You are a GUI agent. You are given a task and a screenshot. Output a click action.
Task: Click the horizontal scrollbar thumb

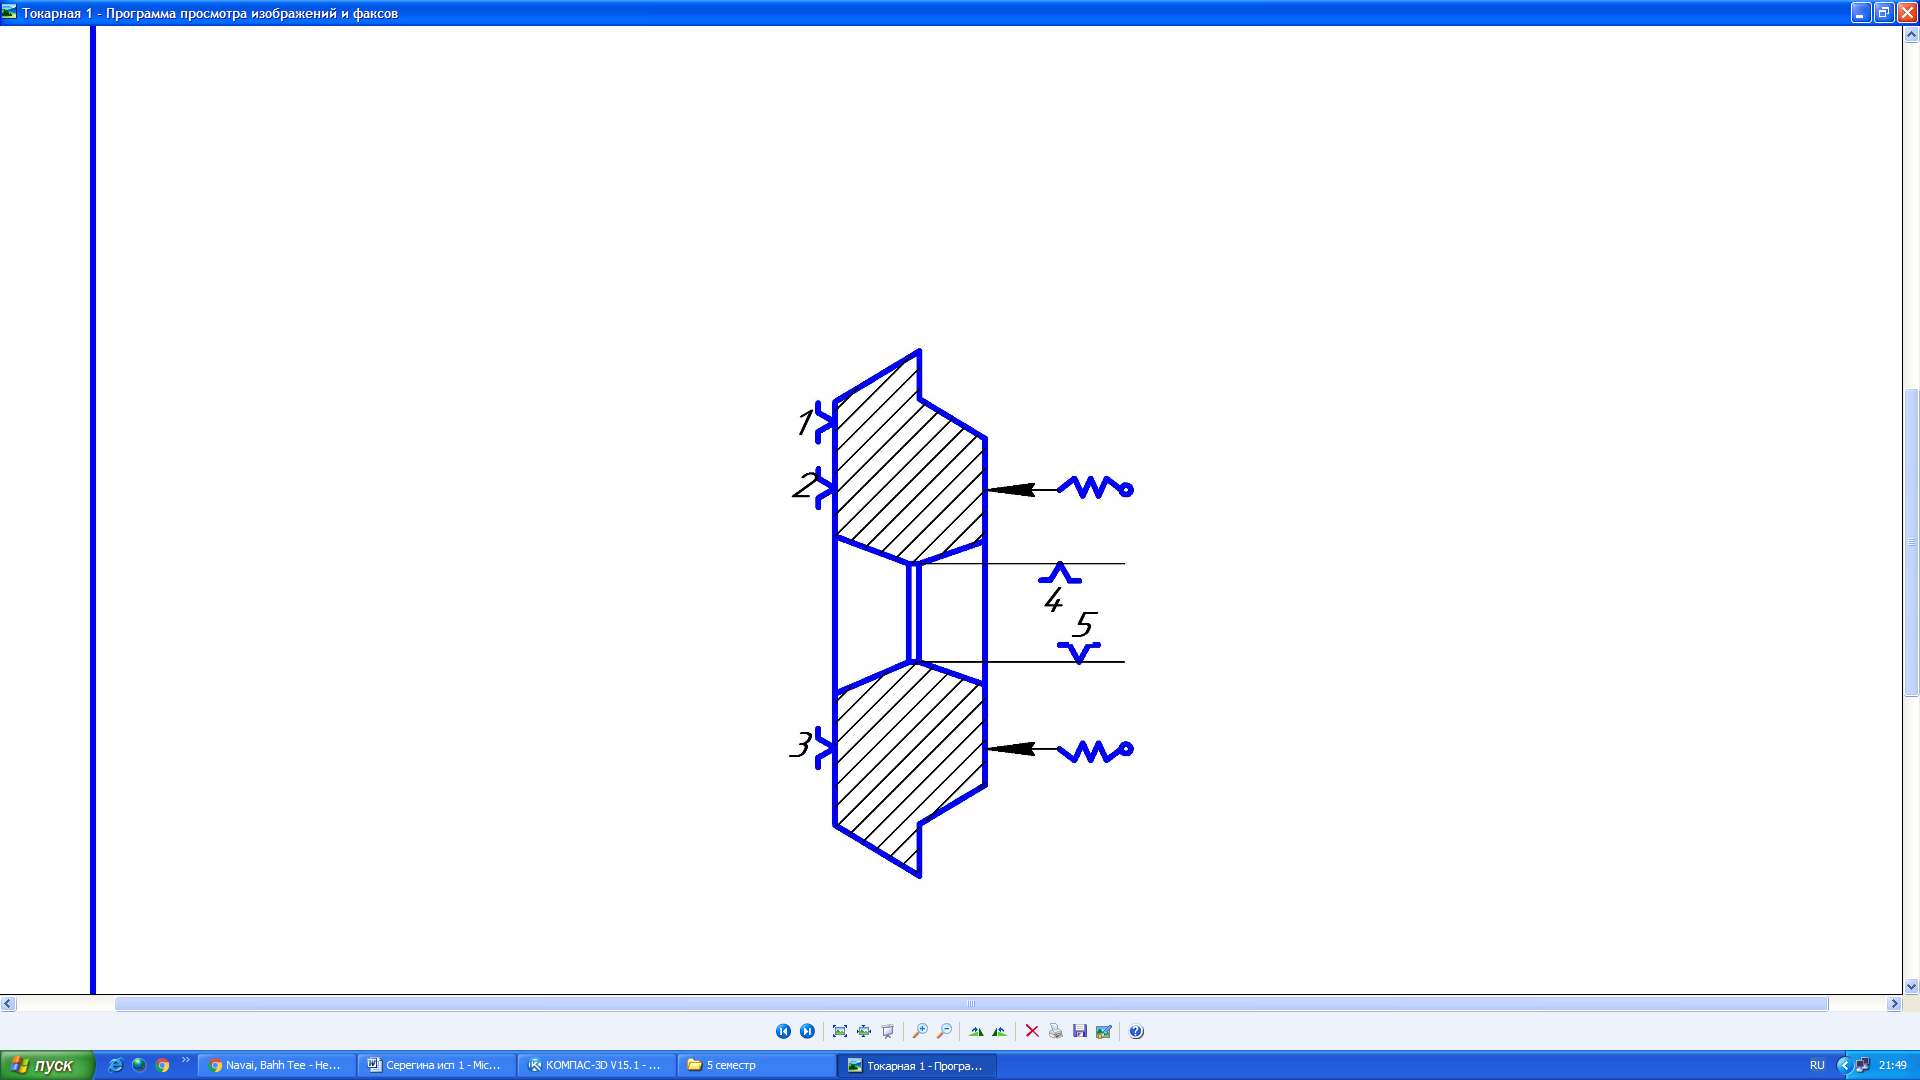click(x=971, y=1003)
